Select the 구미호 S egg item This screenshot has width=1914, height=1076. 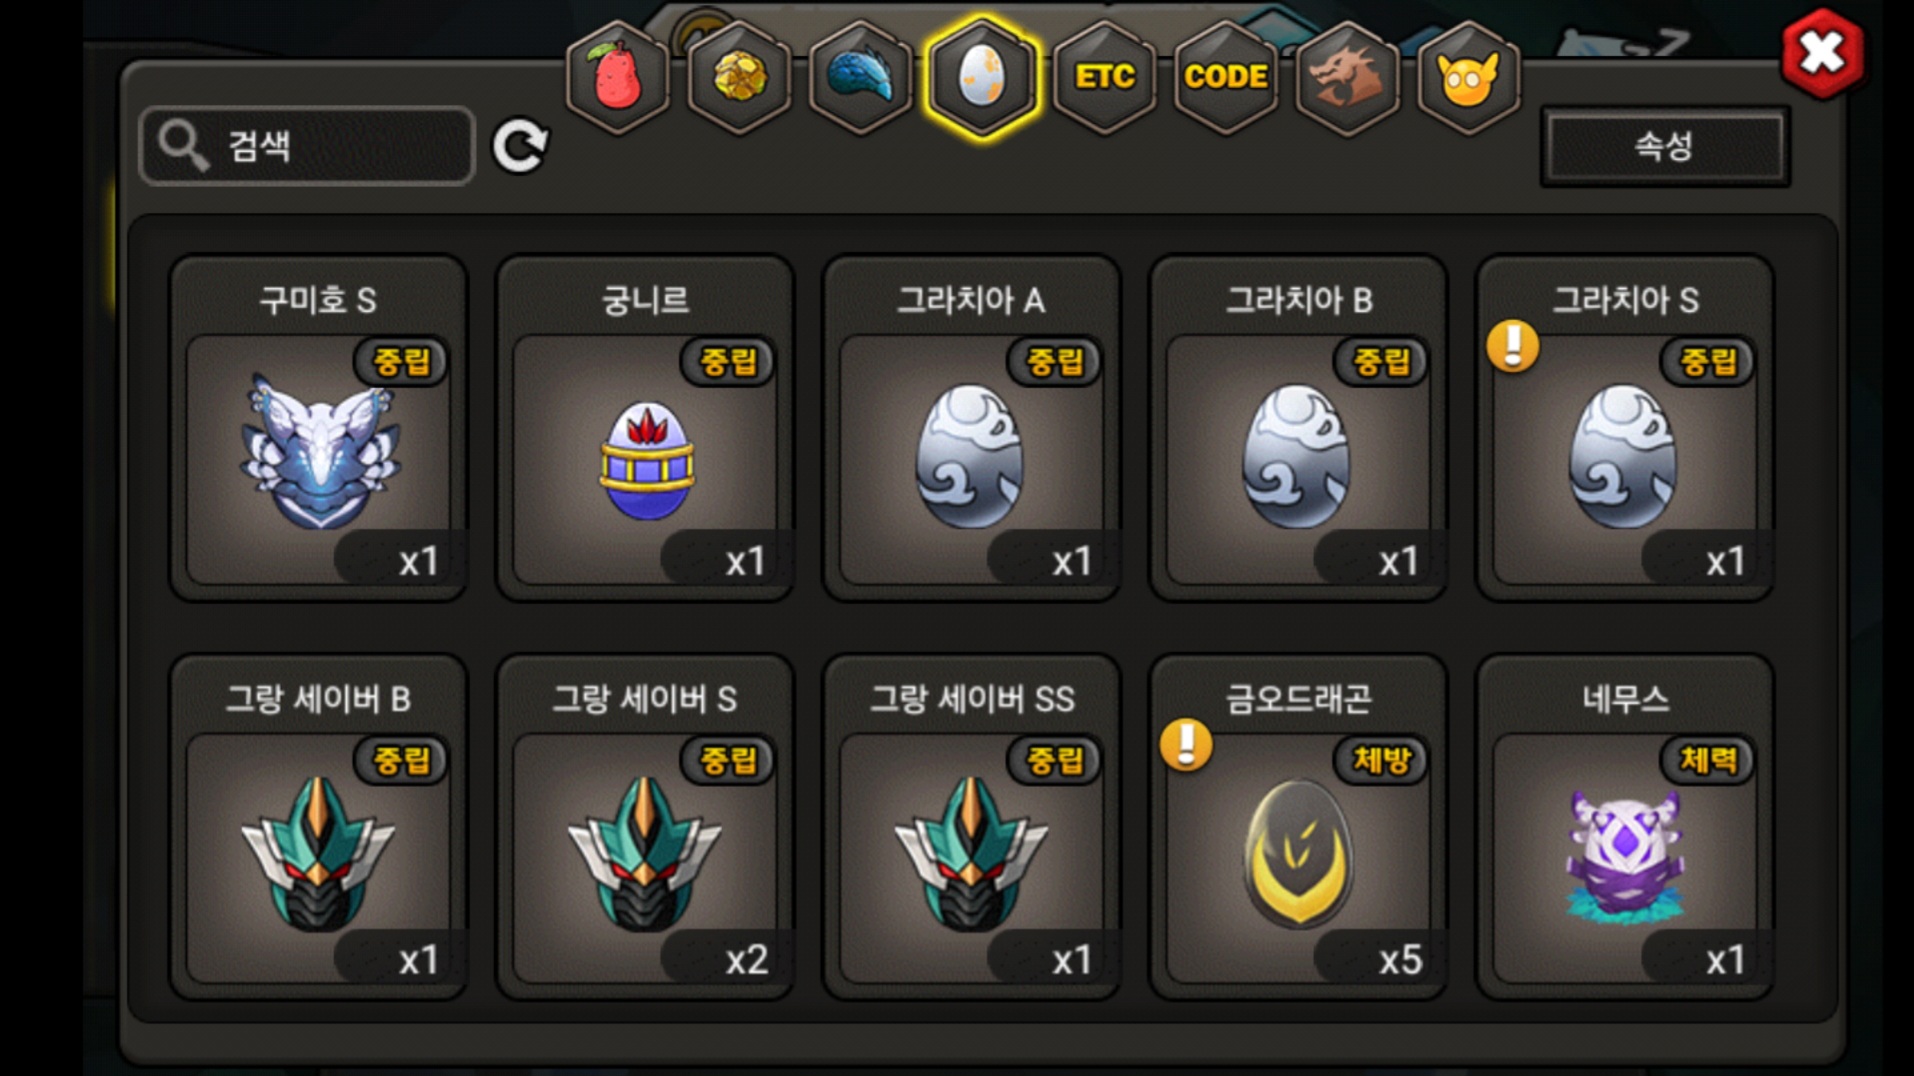318,429
